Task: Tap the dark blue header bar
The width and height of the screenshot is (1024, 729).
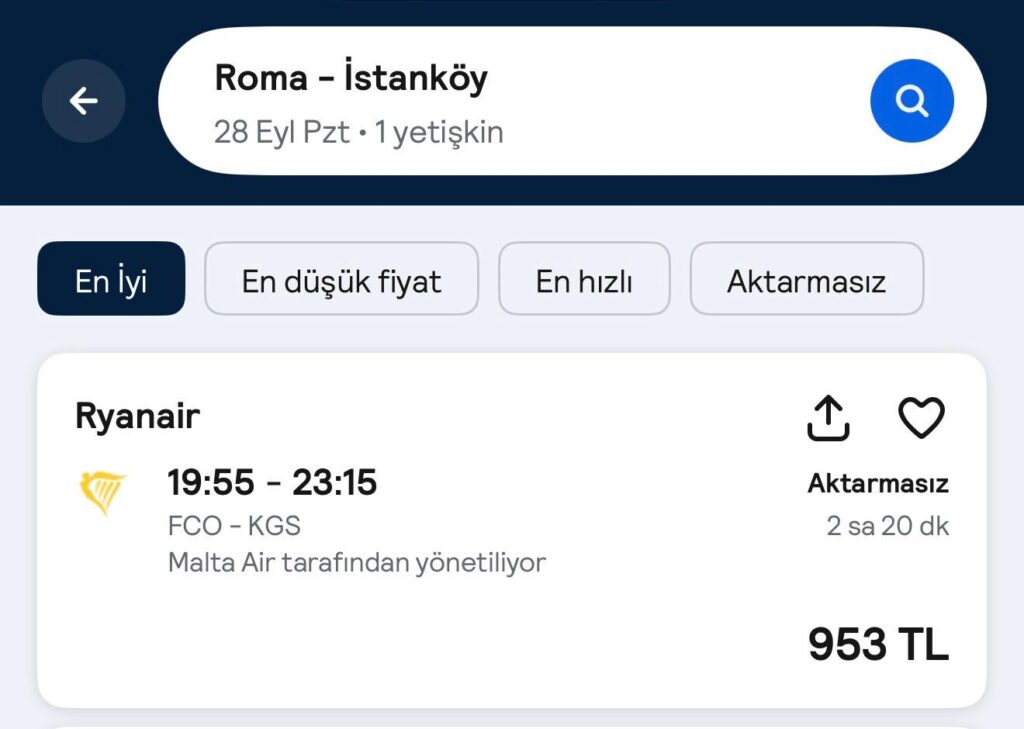Action: tap(511, 103)
